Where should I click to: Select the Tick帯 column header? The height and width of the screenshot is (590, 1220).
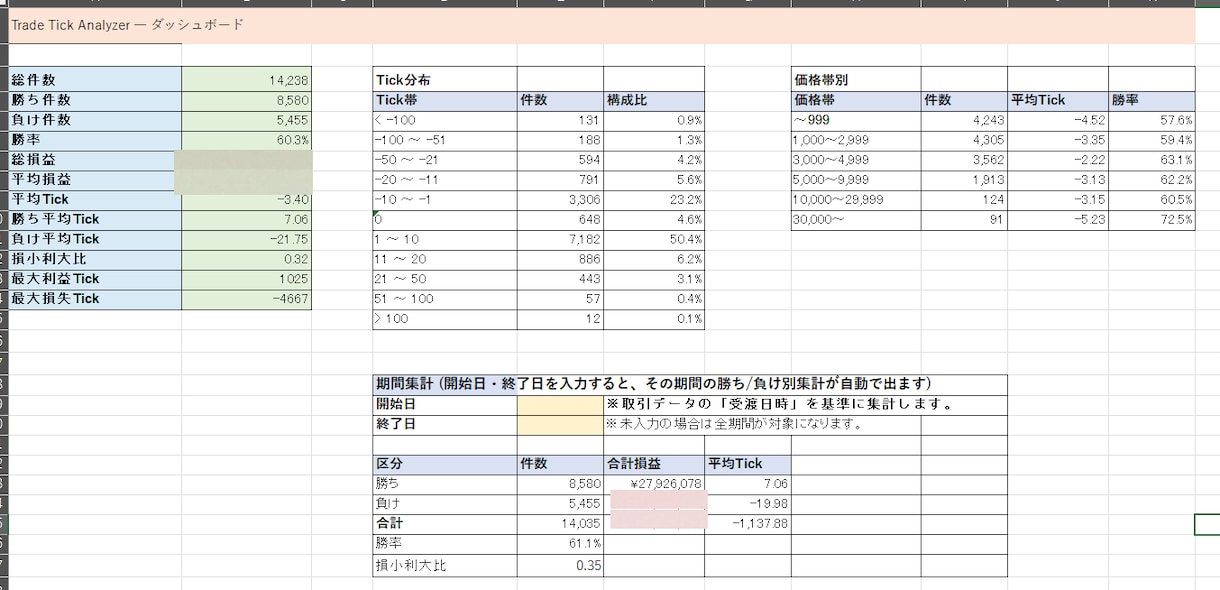[444, 100]
